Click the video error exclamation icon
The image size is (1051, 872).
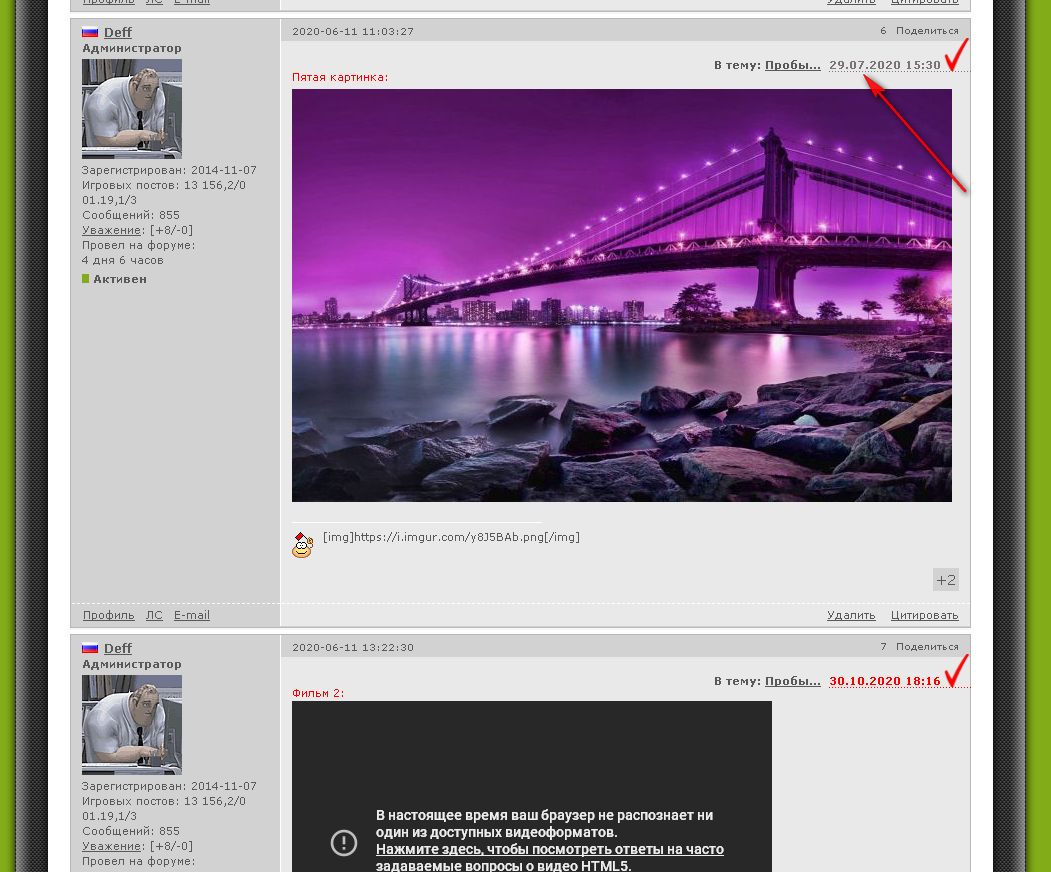pos(344,843)
